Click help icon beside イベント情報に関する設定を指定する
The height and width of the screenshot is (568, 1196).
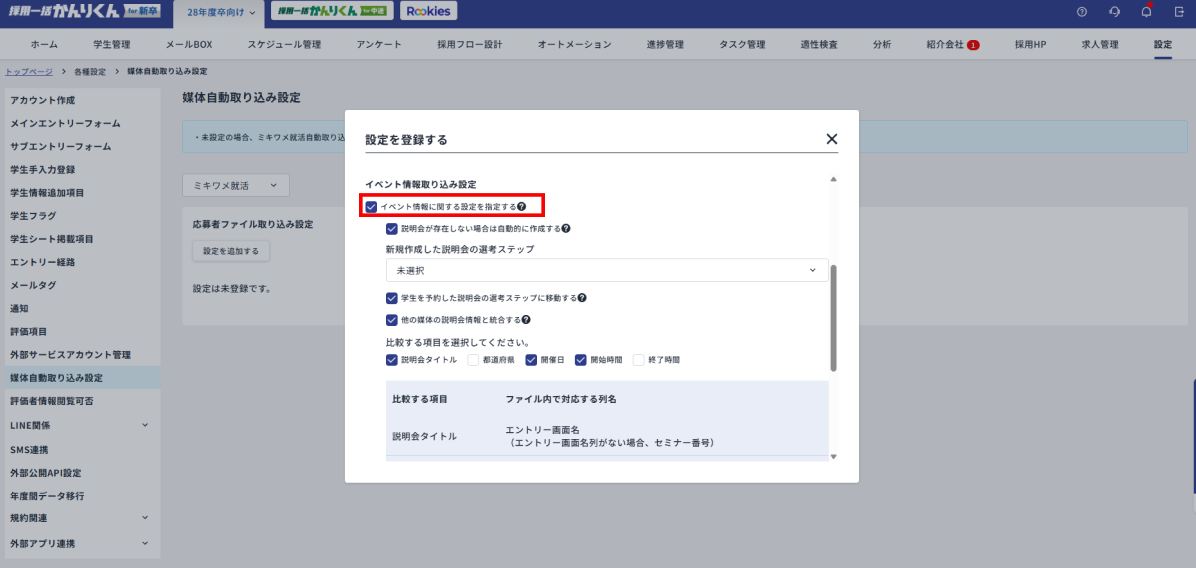click(x=522, y=207)
